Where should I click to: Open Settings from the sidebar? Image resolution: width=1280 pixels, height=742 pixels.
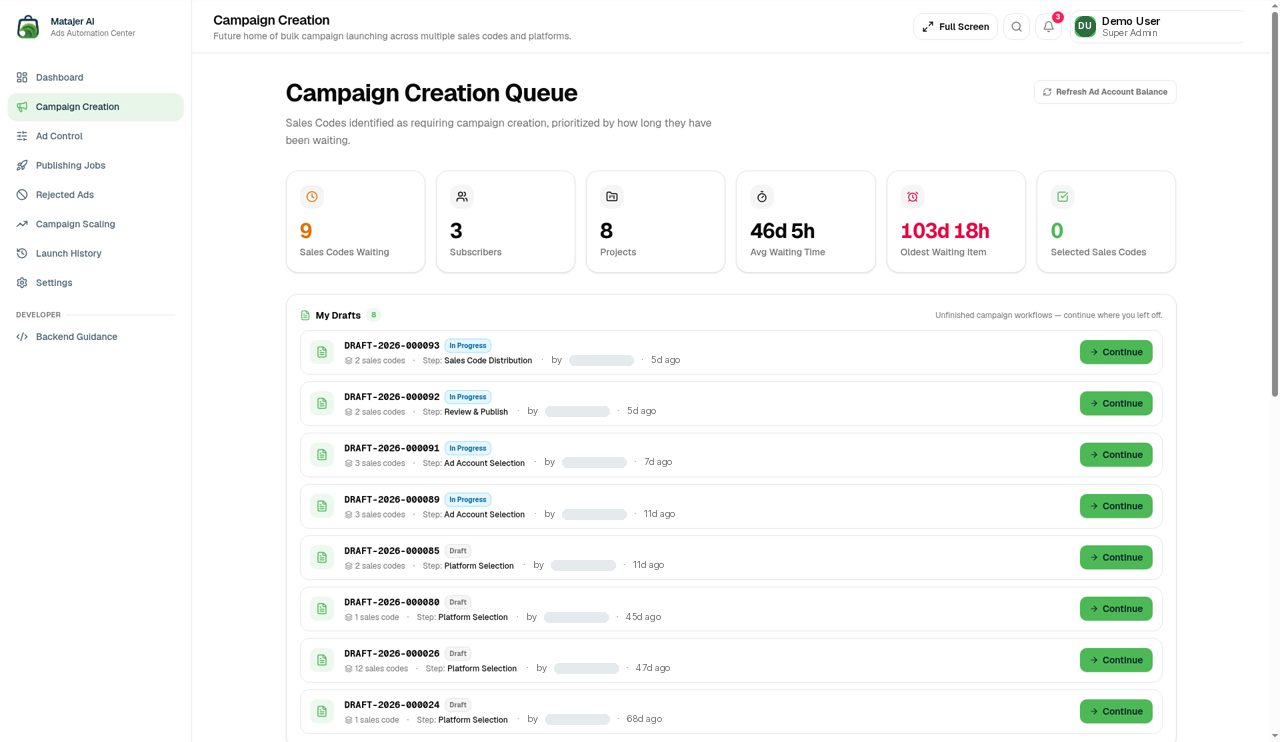click(x=95, y=283)
